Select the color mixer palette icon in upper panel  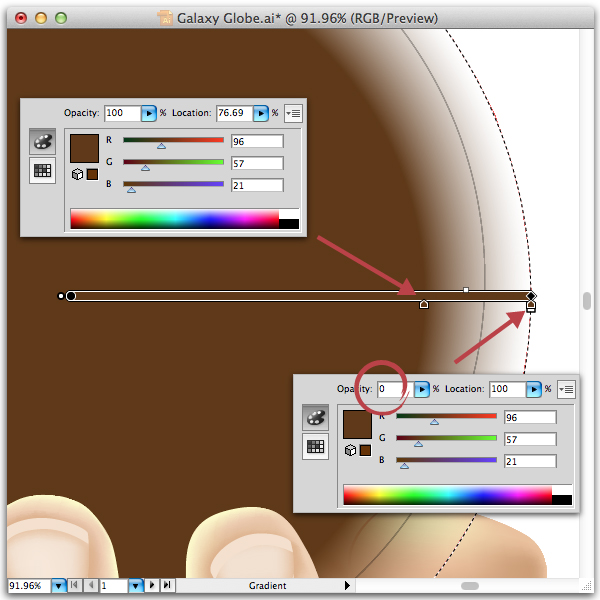click(x=42, y=142)
